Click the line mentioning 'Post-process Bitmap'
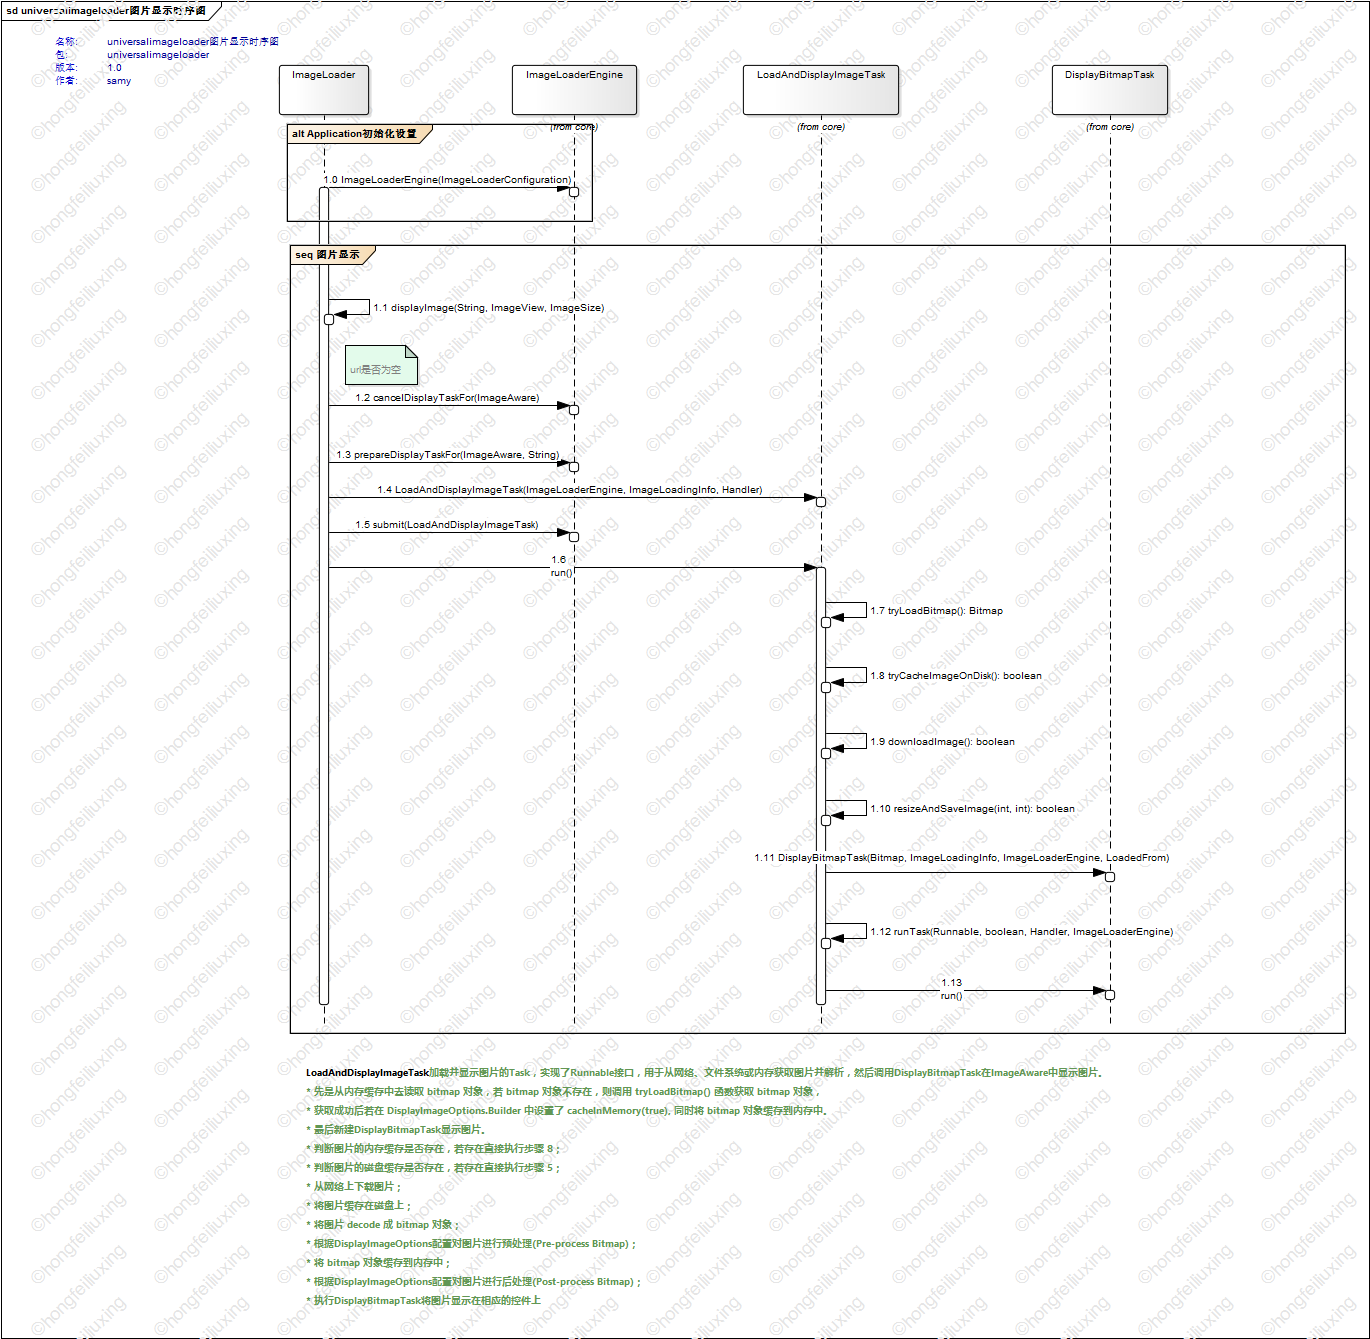 (x=474, y=1282)
